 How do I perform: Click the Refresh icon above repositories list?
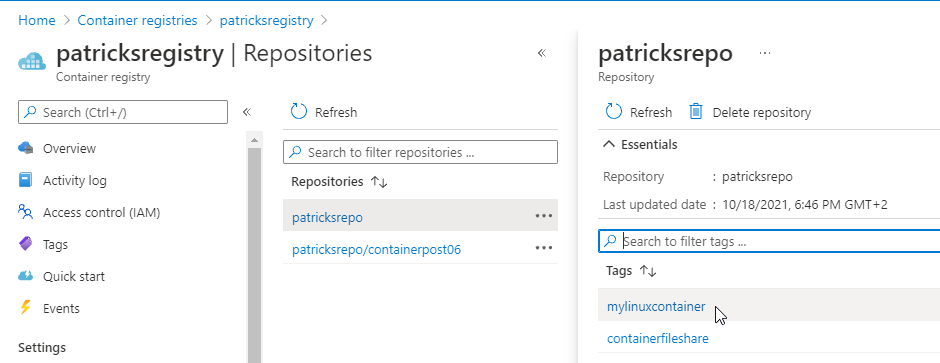(x=299, y=112)
